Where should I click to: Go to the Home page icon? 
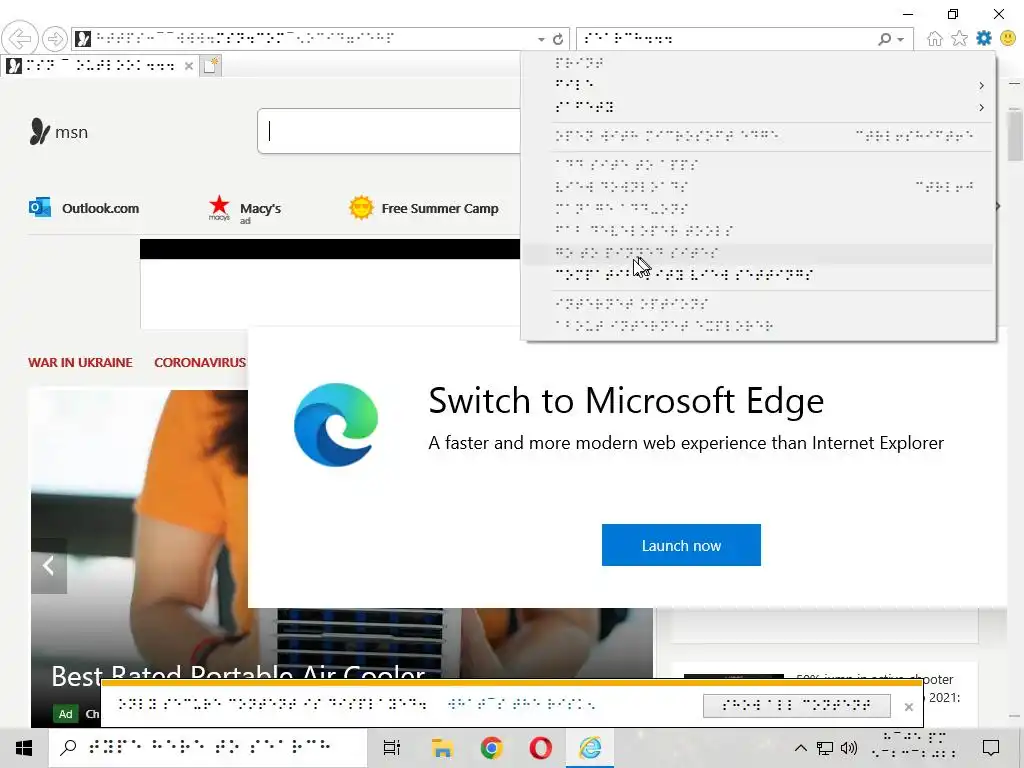[935, 39]
